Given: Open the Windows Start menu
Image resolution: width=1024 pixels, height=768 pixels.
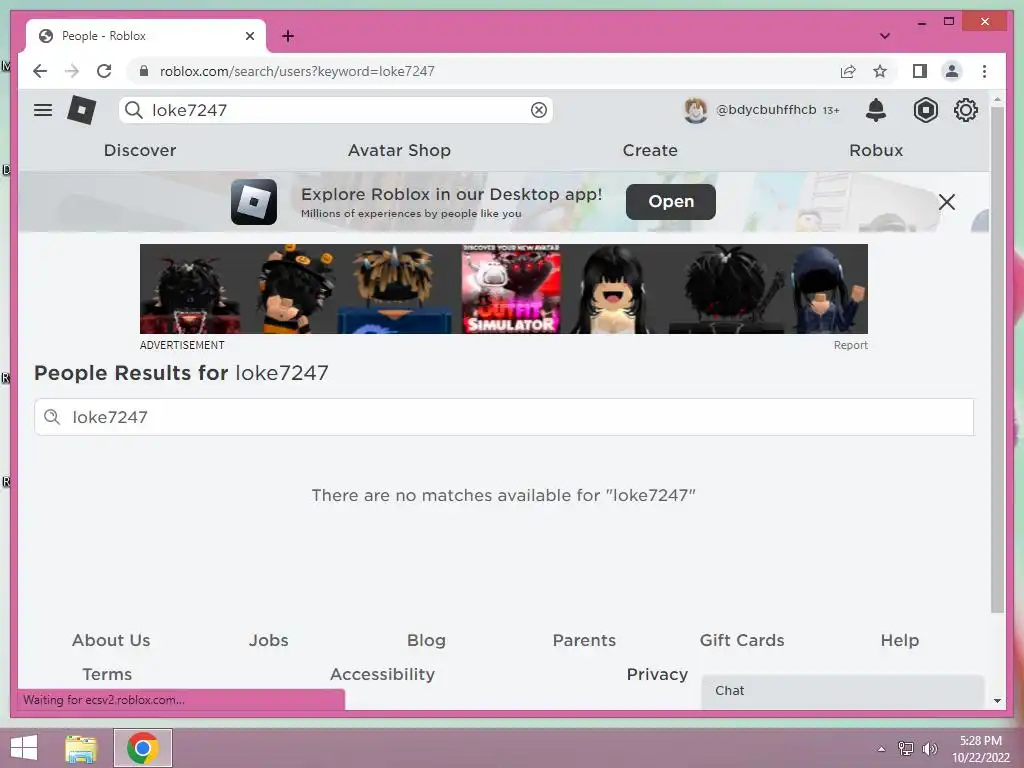Looking at the screenshot, I should [x=24, y=748].
